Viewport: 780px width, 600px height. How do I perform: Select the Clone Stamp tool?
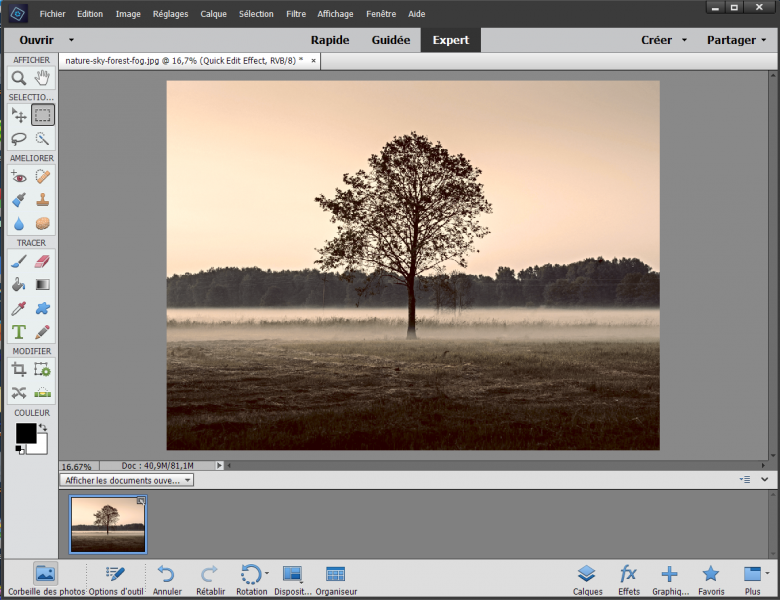(43, 200)
